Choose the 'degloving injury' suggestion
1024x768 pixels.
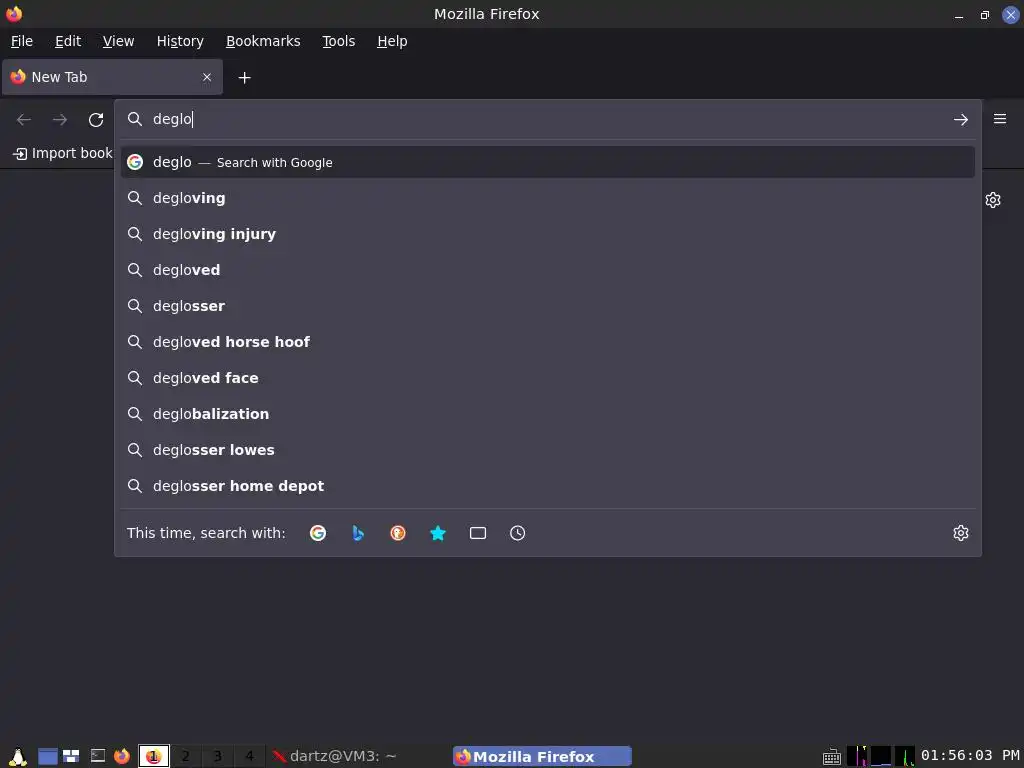click(x=548, y=234)
